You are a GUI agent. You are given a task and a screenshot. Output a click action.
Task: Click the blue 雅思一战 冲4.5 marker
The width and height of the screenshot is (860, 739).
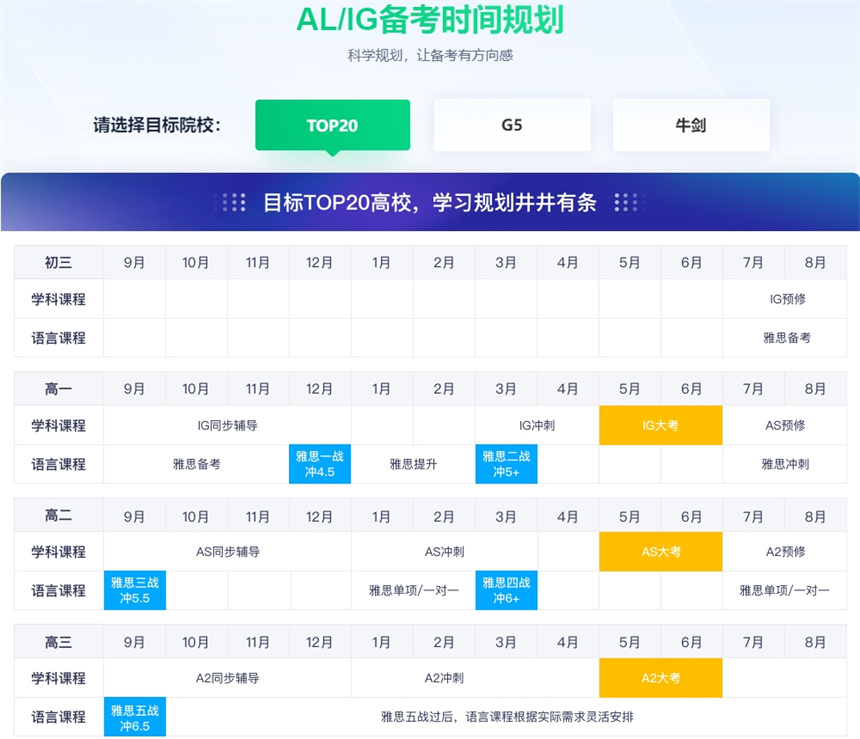point(320,464)
